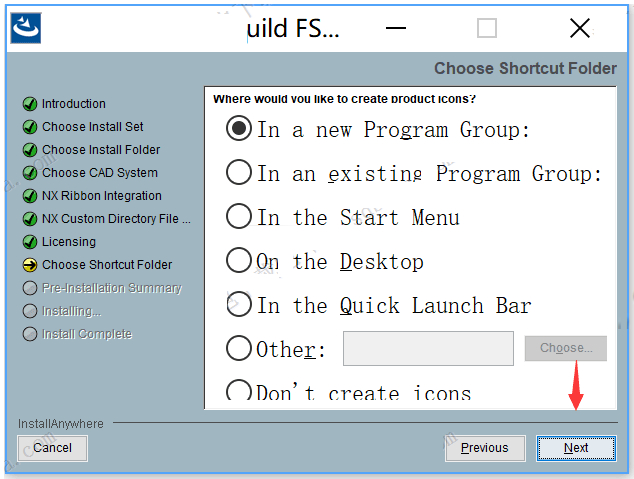The height and width of the screenshot is (479, 634).
Task: Choose the In the Start Menu option
Action: pyautogui.click(x=239, y=217)
